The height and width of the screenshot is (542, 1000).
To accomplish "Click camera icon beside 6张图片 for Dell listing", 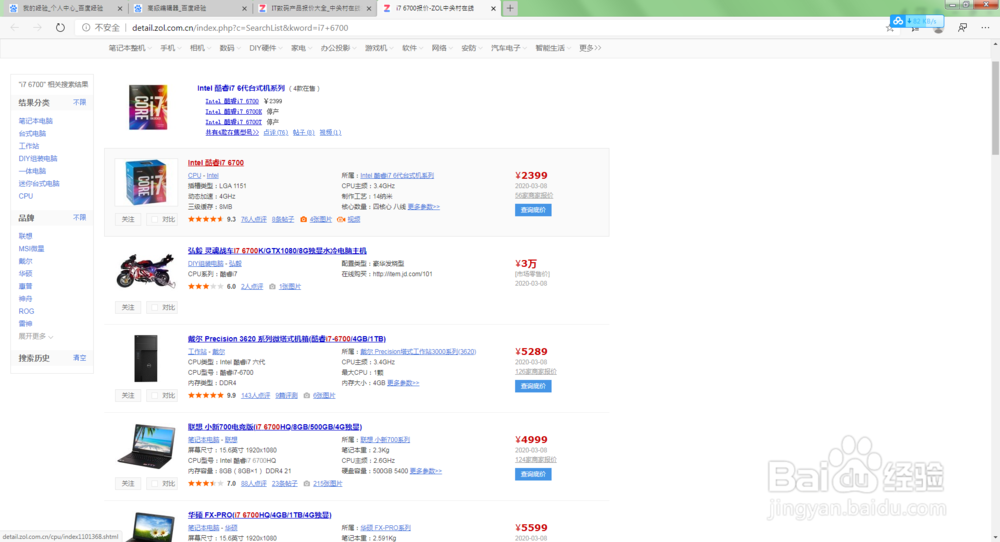I will (x=307, y=395).
